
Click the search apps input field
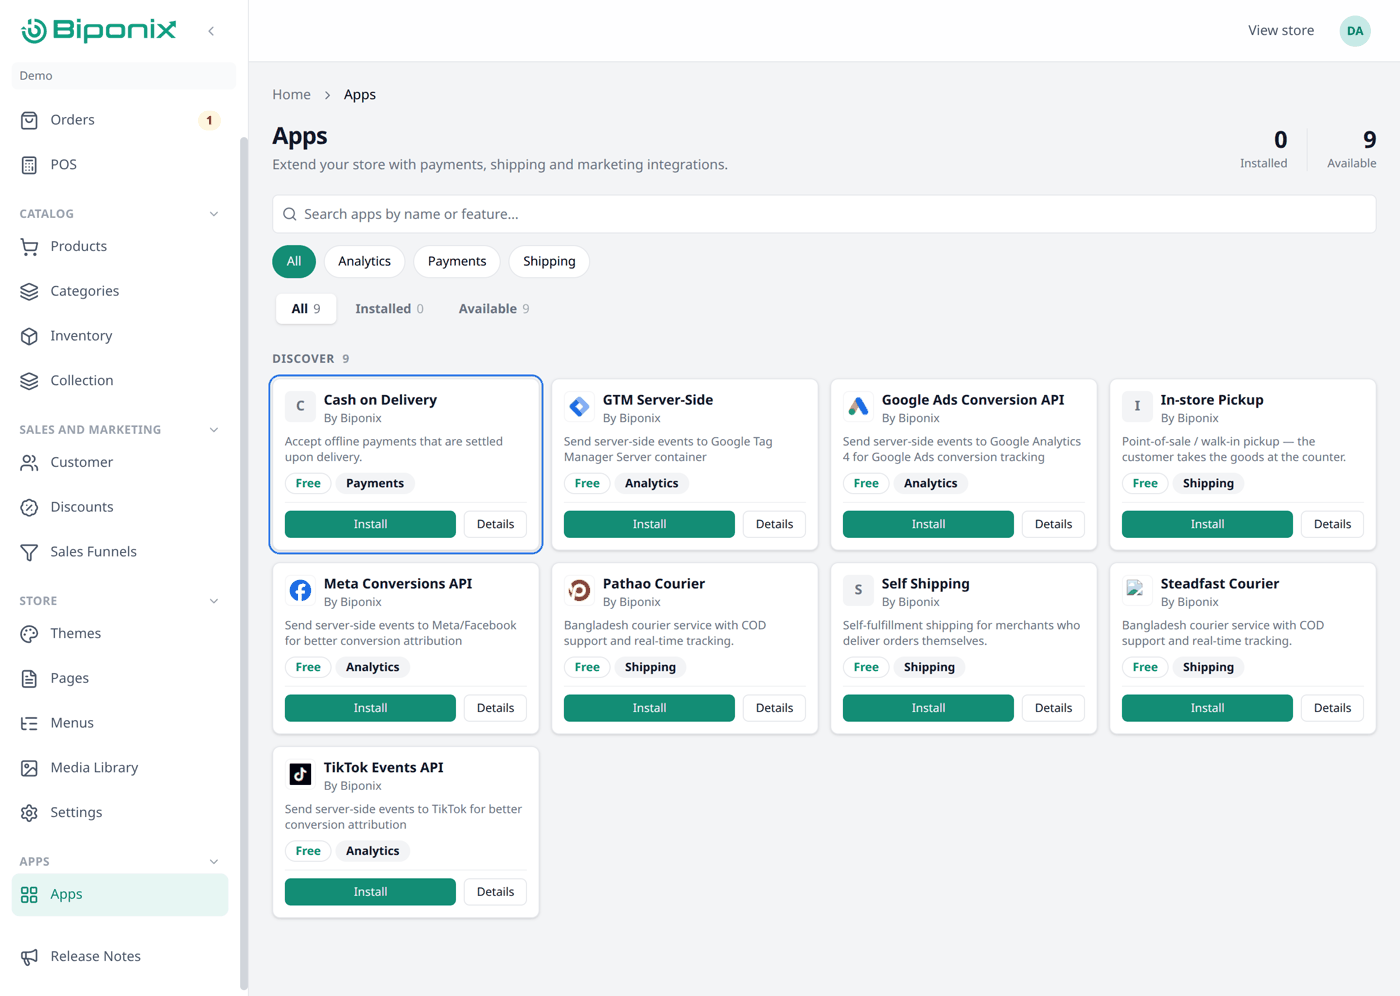click(824, 214)
